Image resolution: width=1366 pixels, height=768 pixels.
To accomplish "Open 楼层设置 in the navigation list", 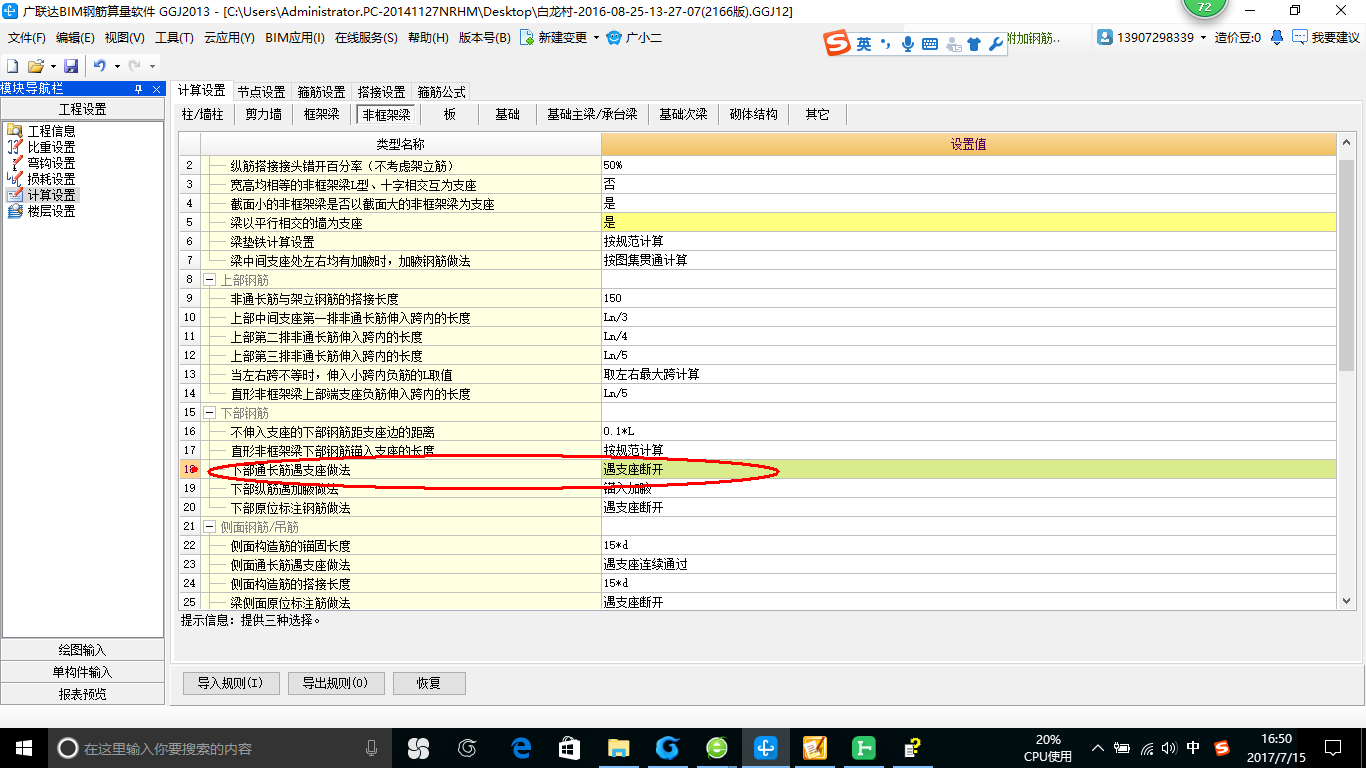I will coord(41,211).
